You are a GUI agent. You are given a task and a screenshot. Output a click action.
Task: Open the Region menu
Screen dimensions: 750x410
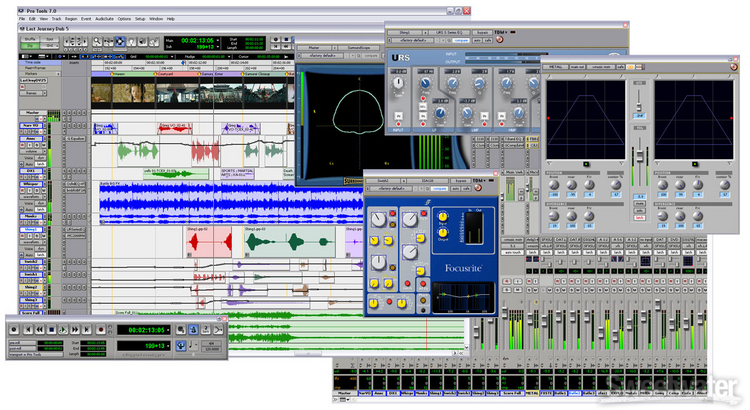point(71,19)
